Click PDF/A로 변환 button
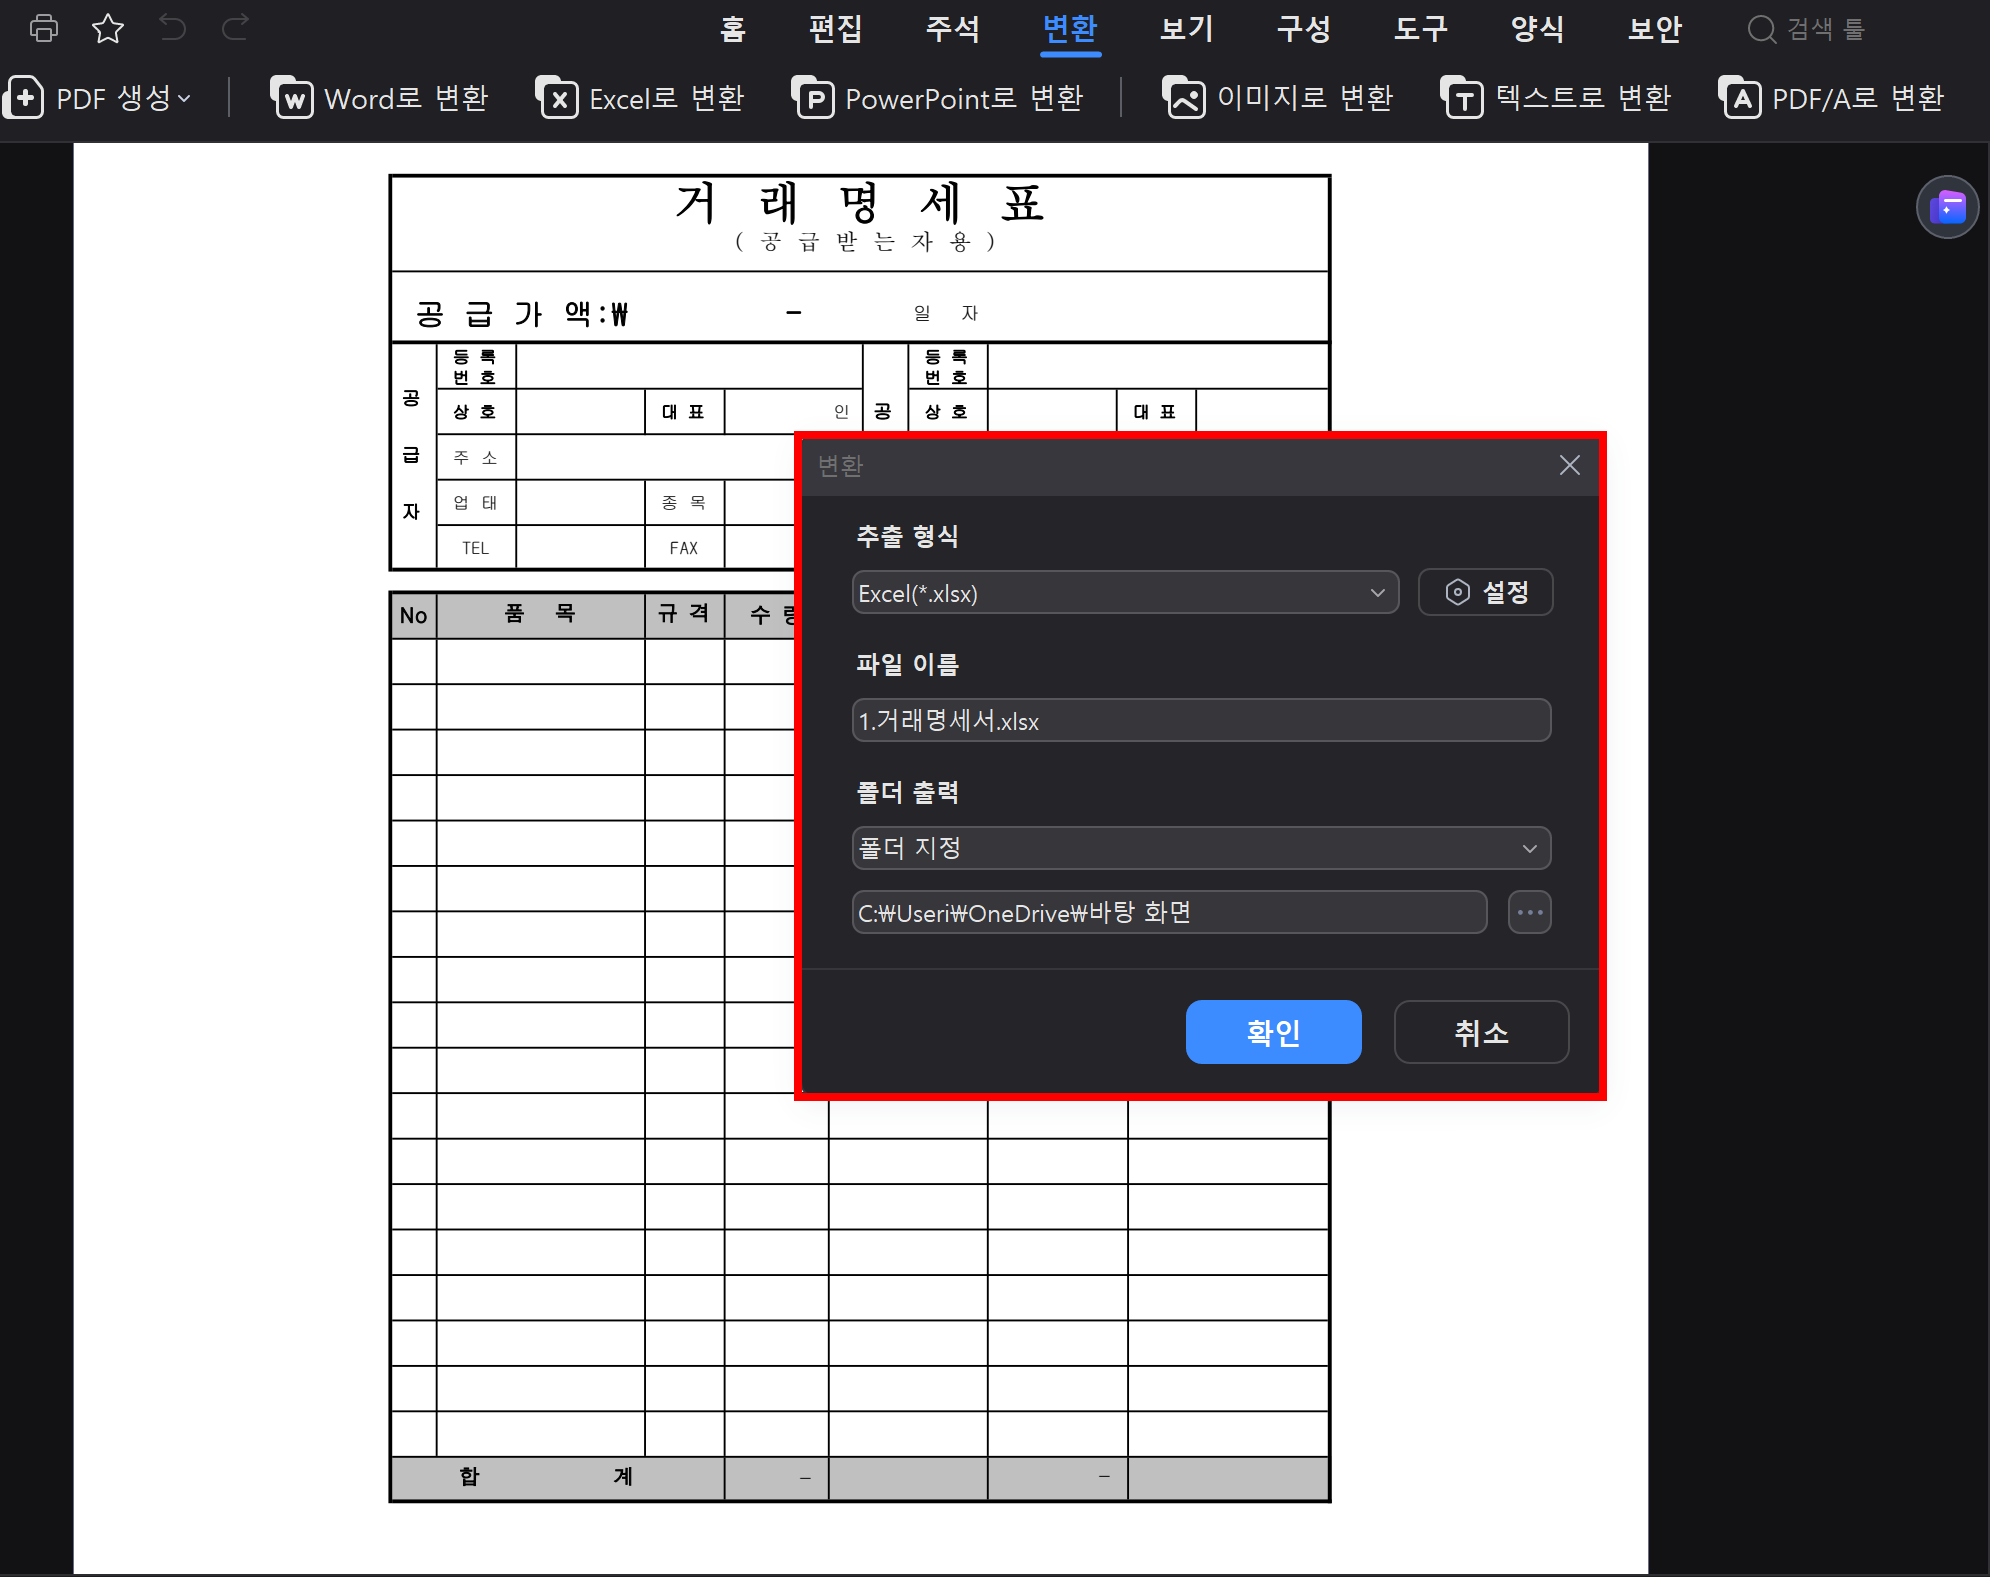Screen dimensions: 1990x1577 pos(1831,98)
